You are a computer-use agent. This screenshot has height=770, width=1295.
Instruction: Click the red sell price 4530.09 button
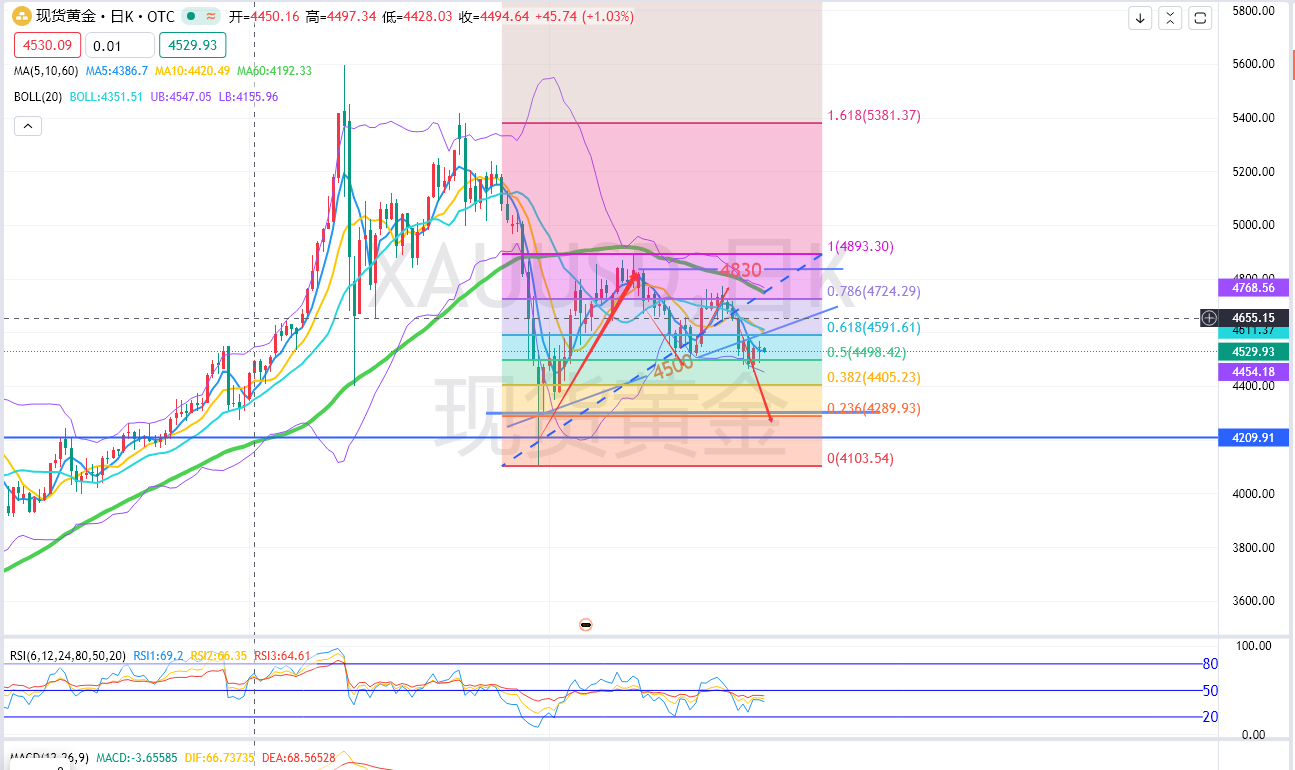click(47, 45)
